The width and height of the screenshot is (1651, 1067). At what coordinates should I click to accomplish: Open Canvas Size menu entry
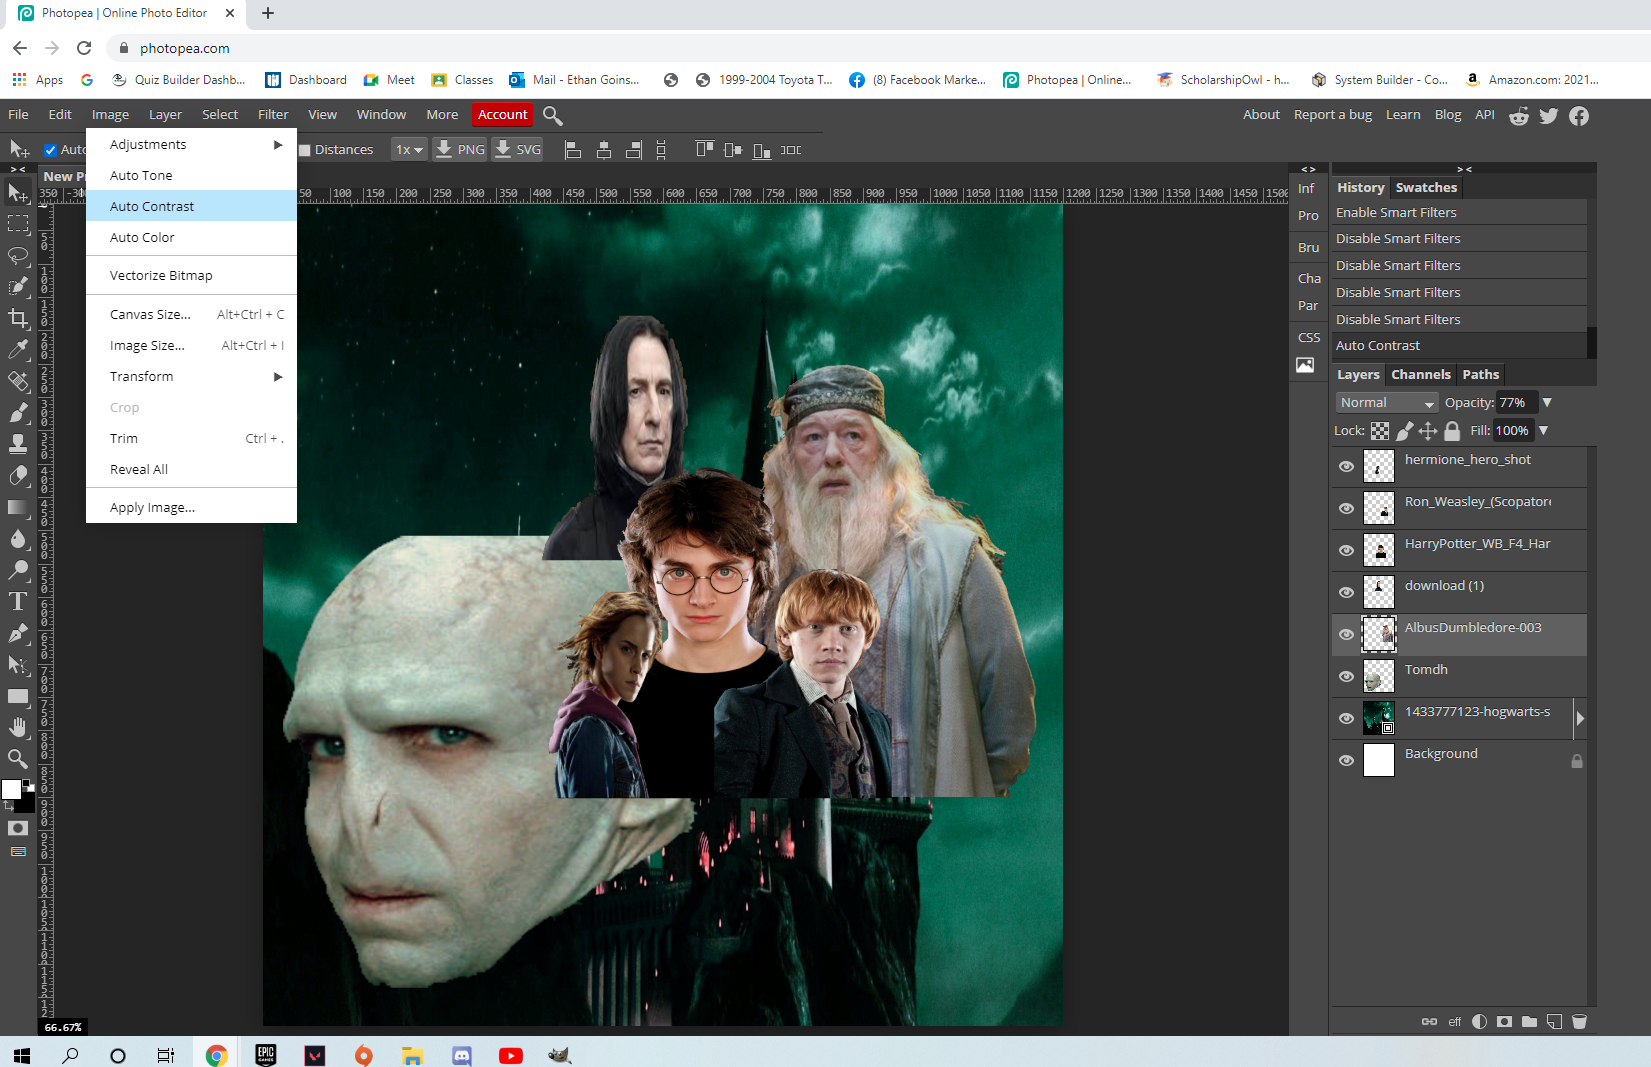pyautogui.click(x=191, y=314)
